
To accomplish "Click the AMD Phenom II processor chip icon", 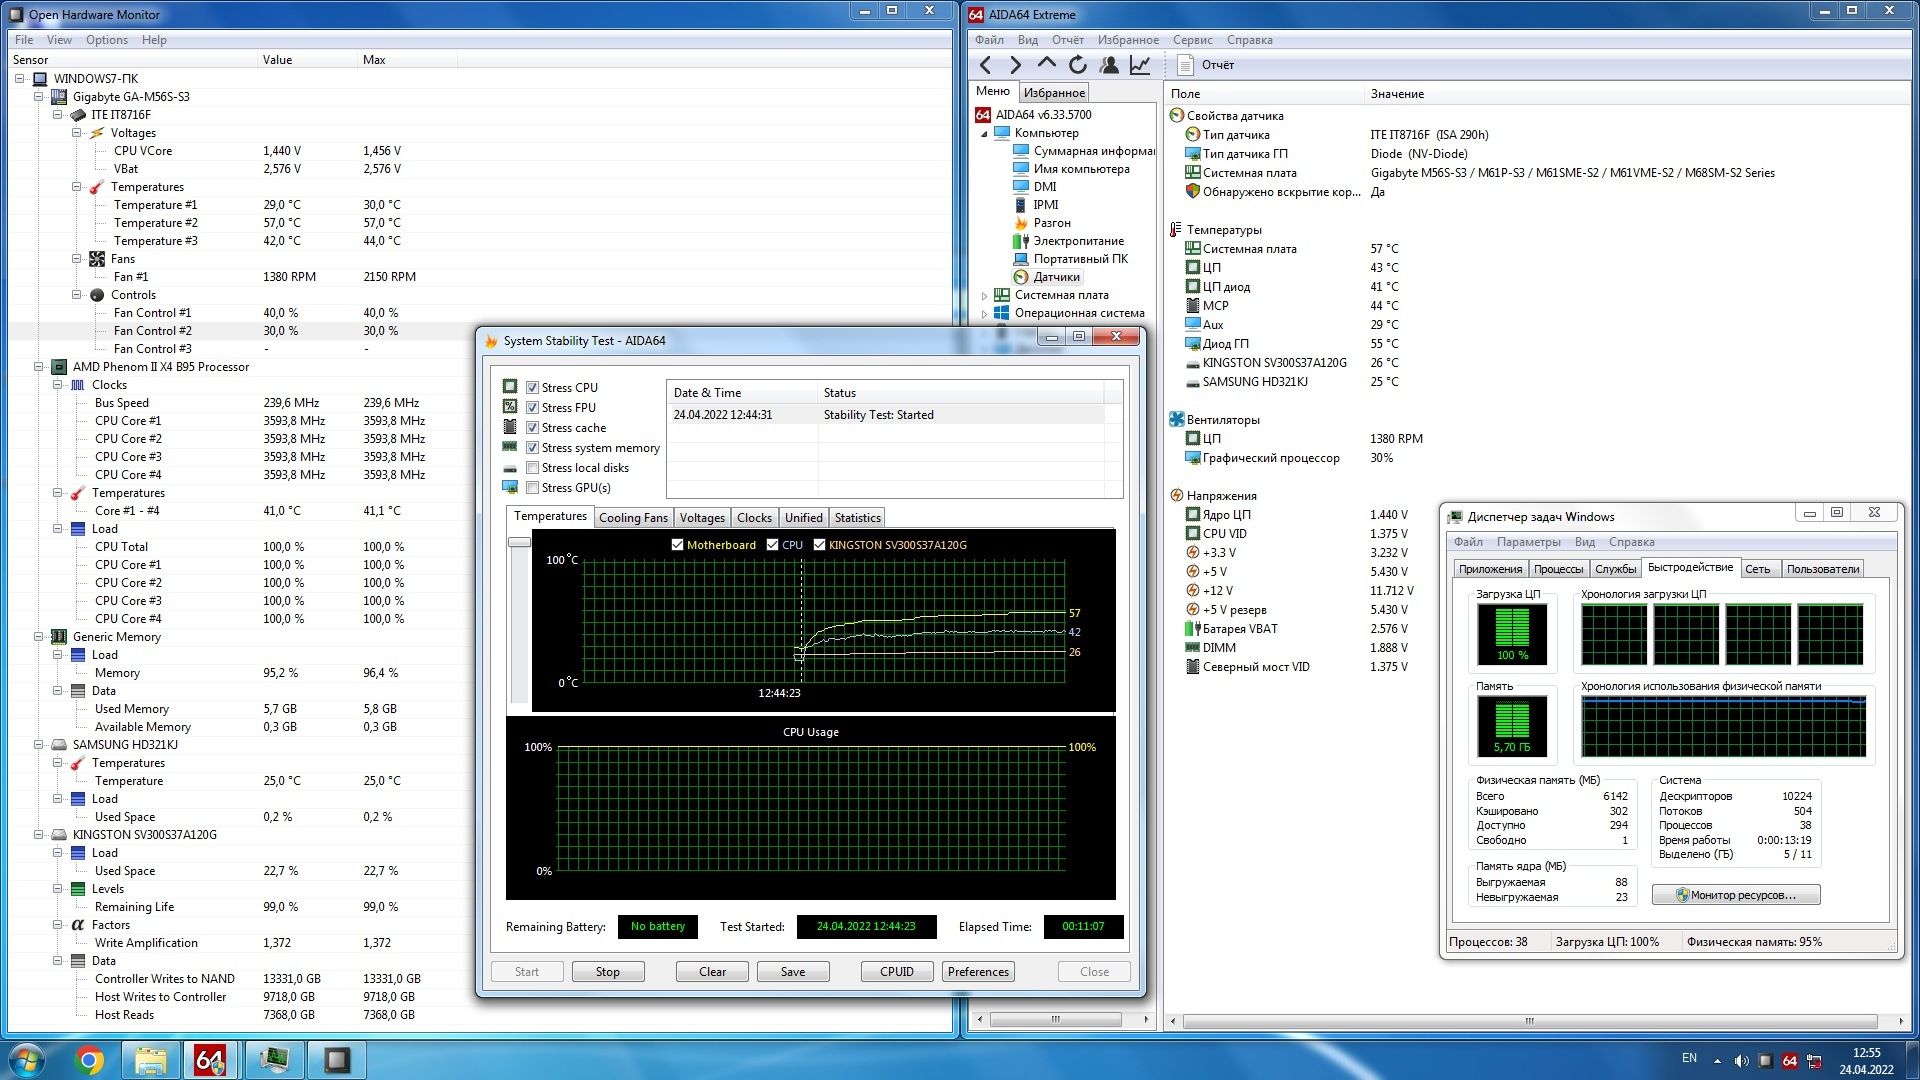I will point(59,367).
